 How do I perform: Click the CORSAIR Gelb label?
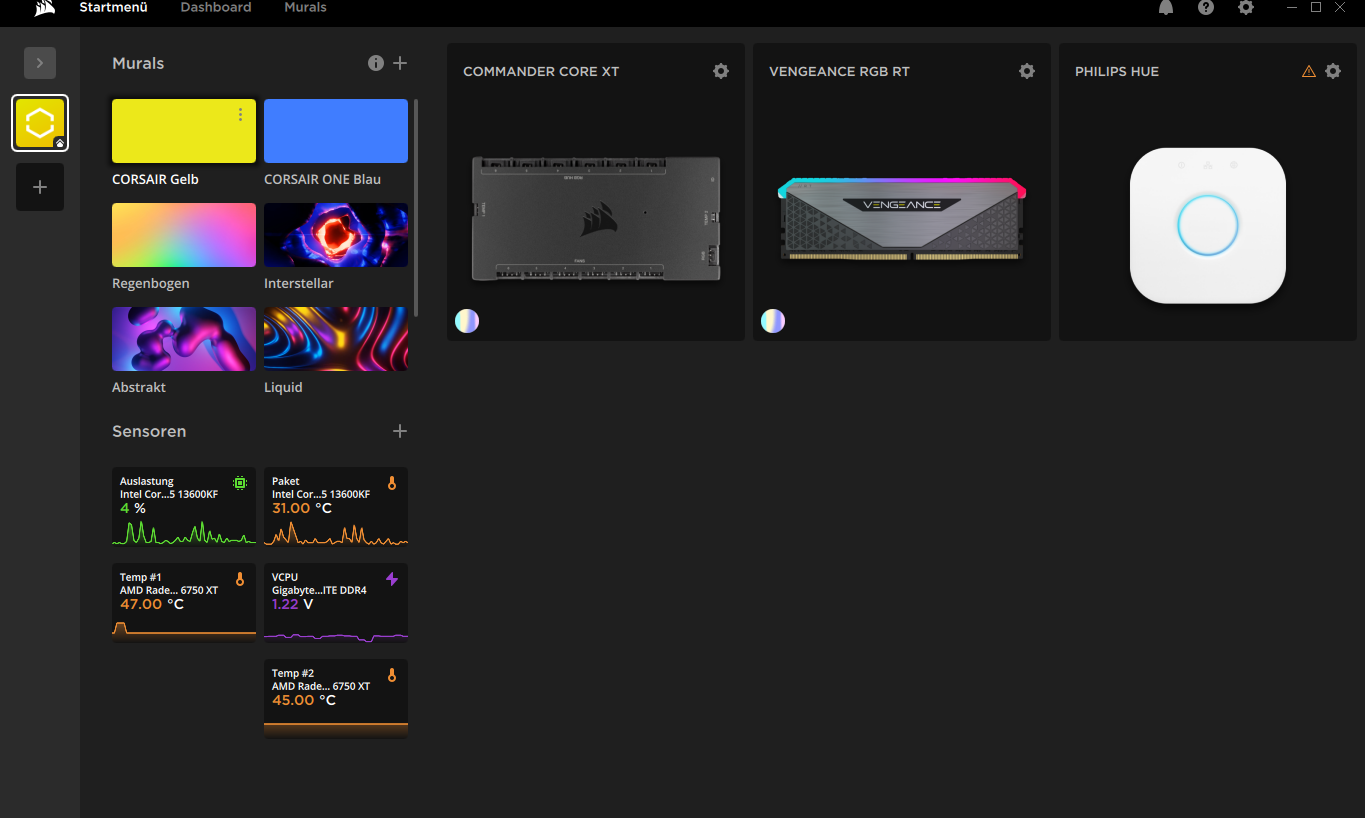tap(155, 179)
